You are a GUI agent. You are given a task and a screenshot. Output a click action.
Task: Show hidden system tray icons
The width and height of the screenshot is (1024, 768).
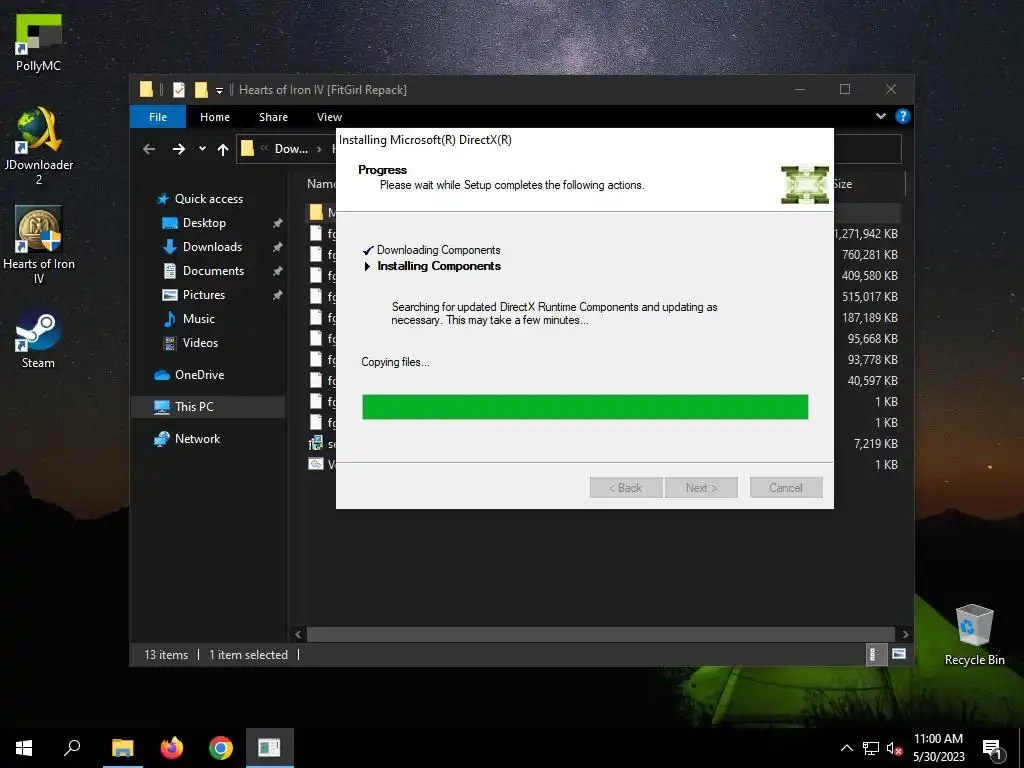click(846, 748)
